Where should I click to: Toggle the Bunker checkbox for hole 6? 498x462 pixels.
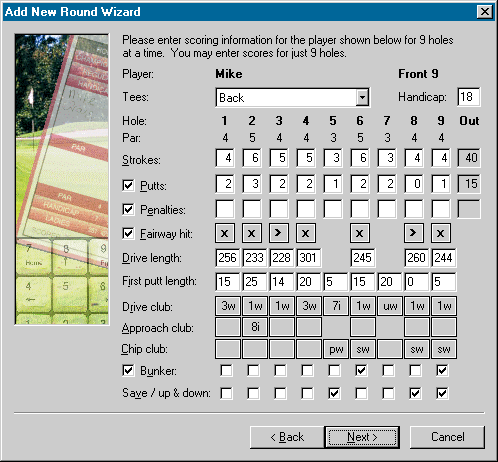click(x=361, y=370)
